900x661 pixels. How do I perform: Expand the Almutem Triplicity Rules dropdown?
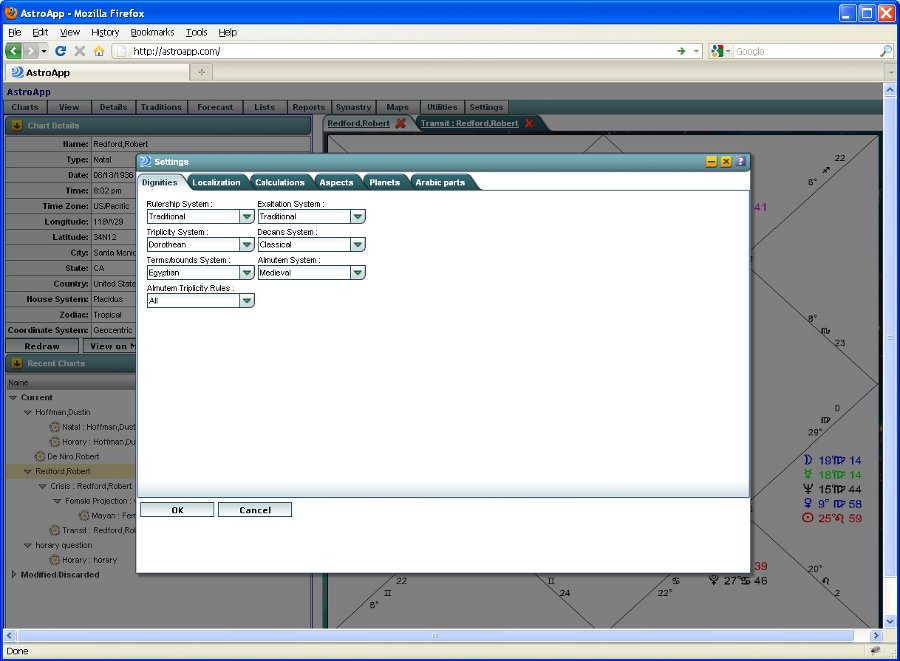click(x=246, y=300)
